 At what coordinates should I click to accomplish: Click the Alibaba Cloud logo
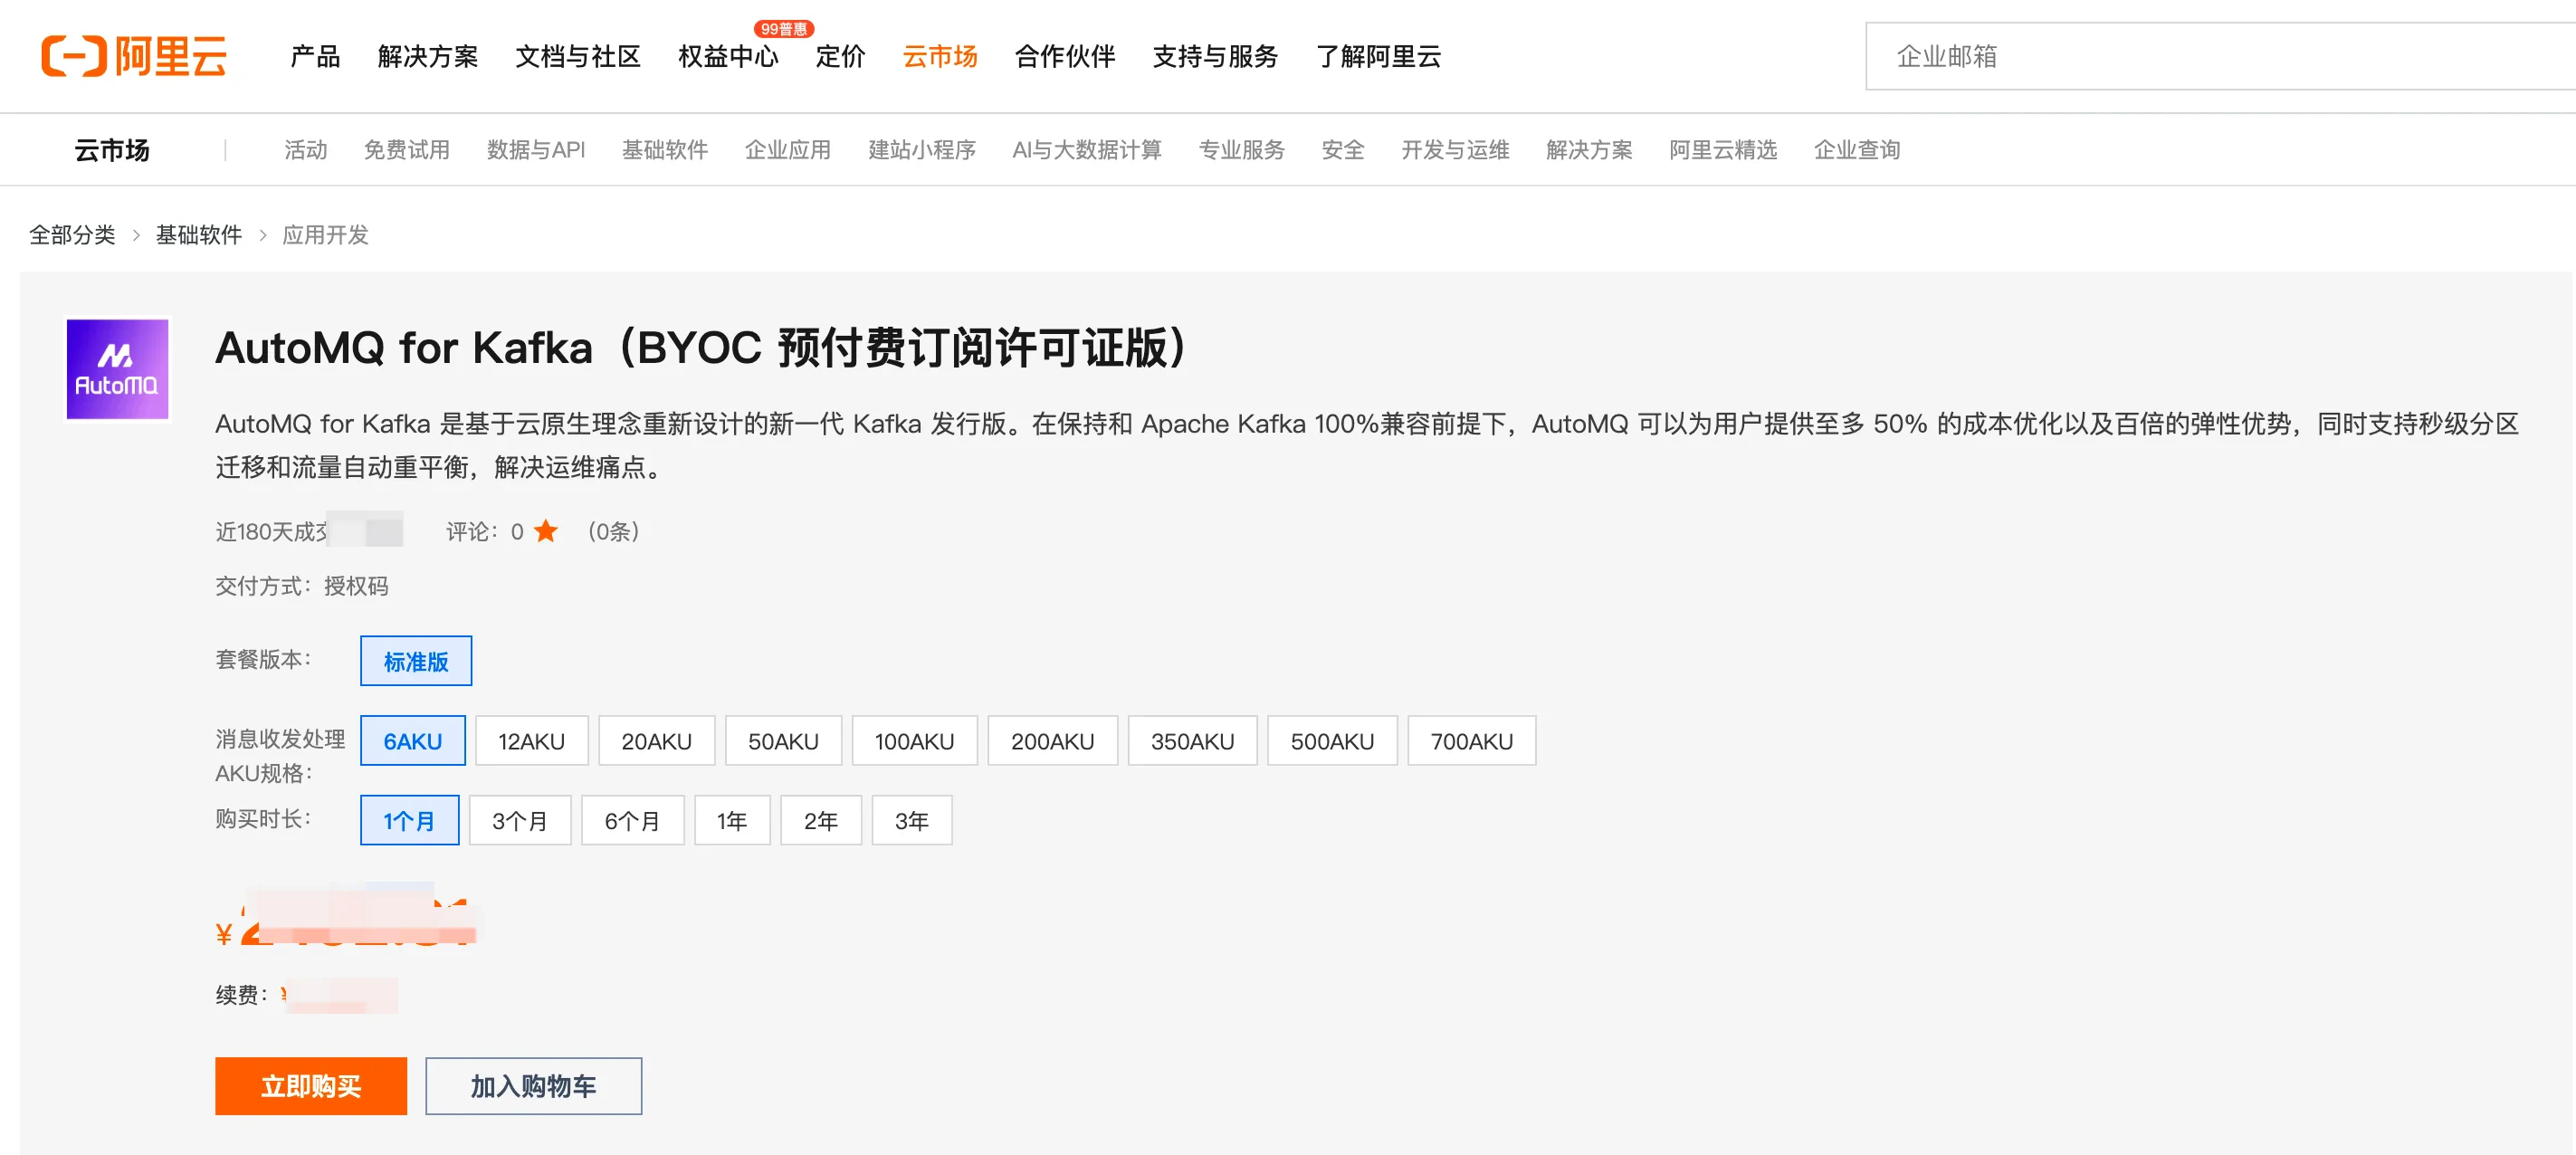[133, 56]
